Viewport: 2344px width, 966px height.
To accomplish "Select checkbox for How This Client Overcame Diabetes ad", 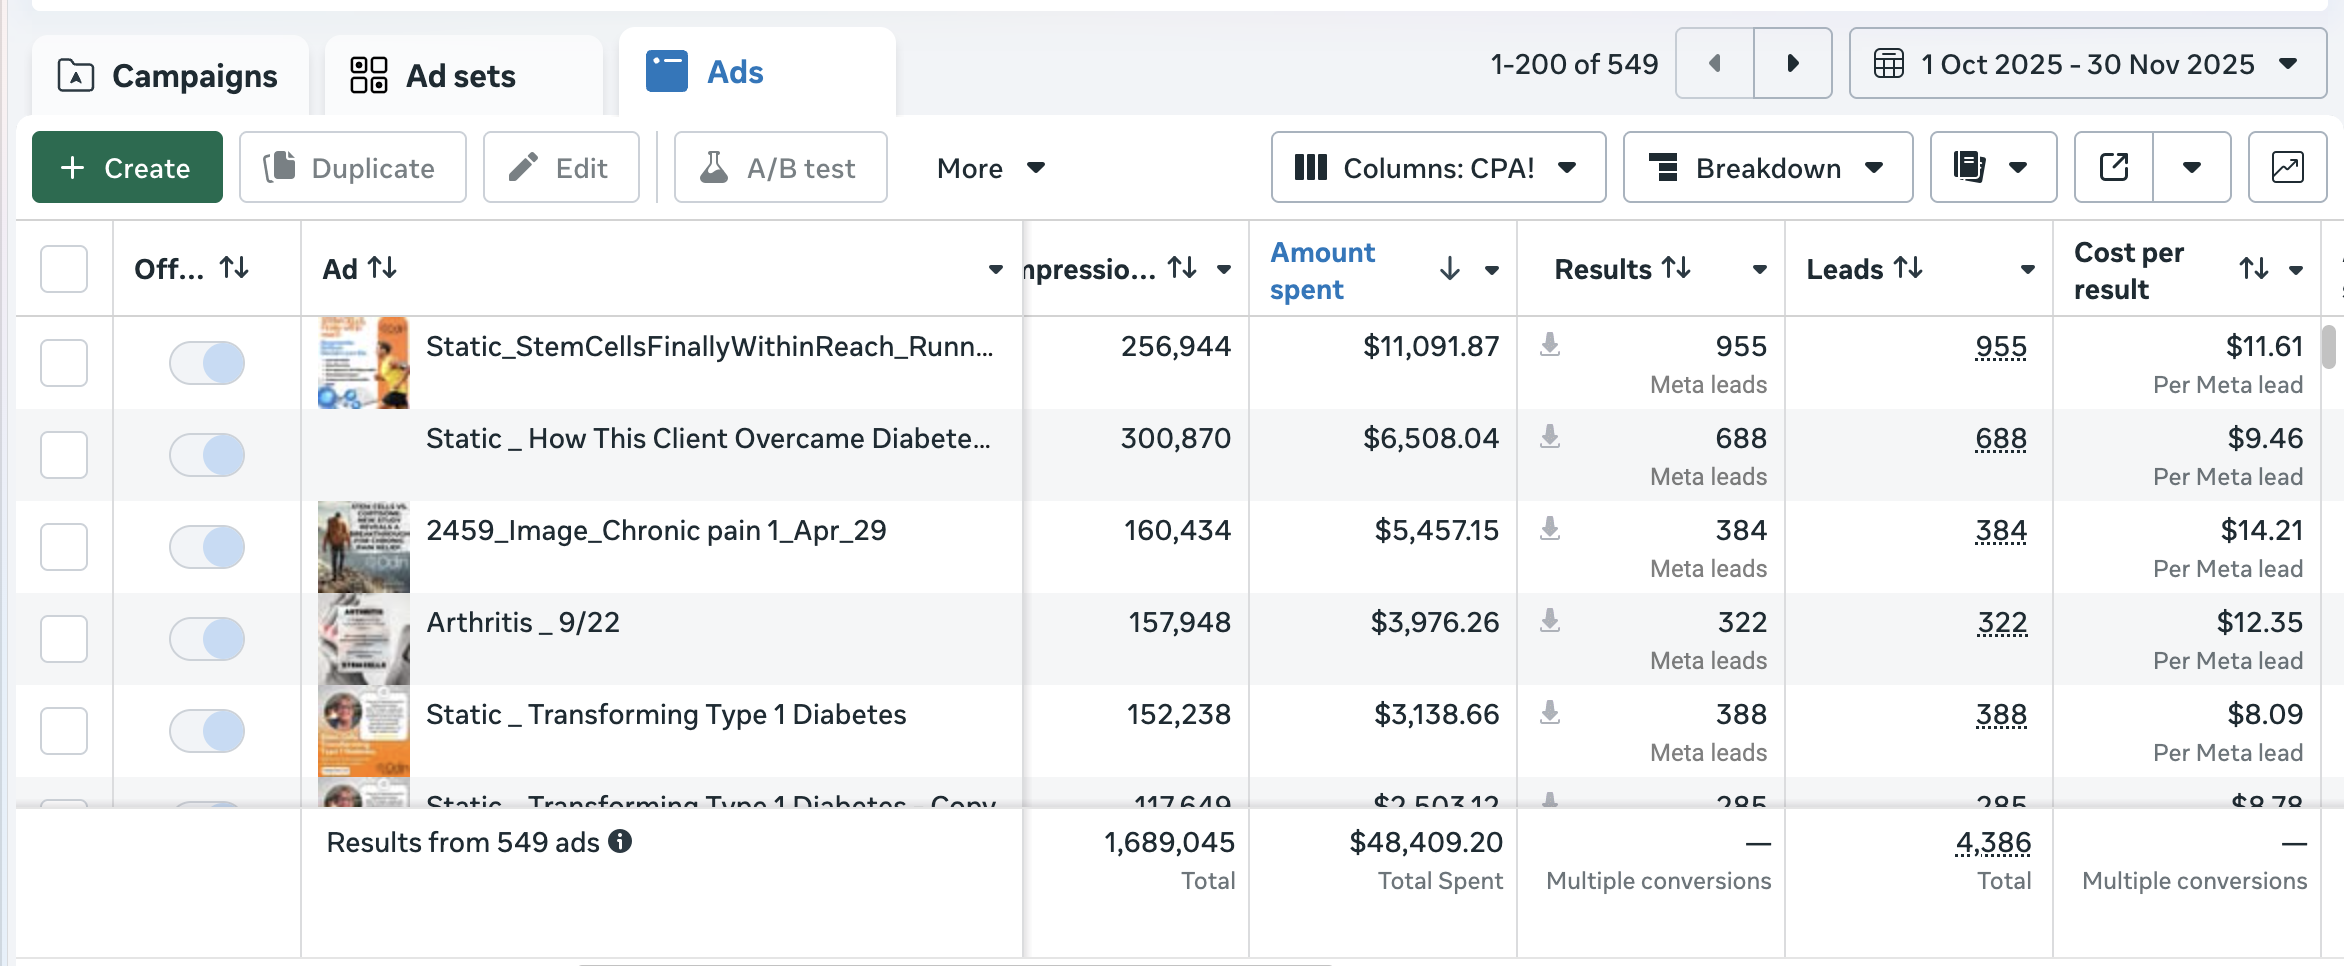I will click(64, 455).
